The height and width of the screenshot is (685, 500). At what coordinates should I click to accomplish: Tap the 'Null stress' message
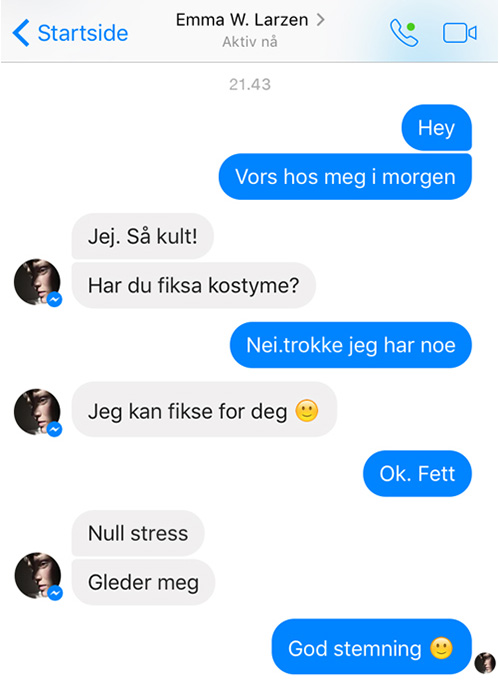pyautogui.click(x=138, y=533)
